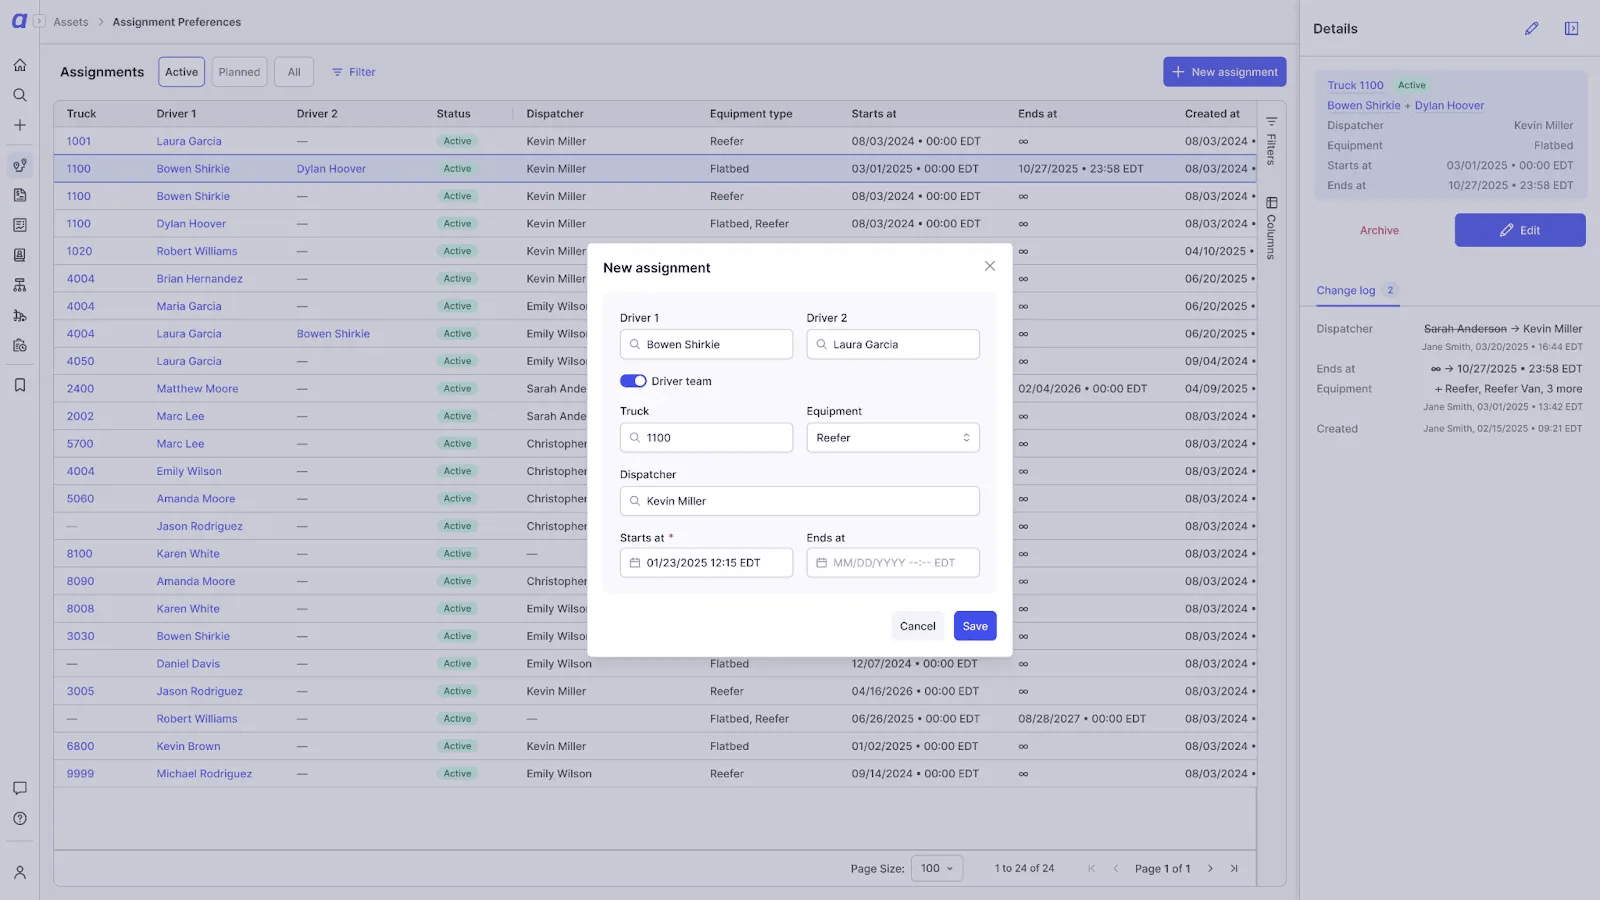Open the route map-pin sidebar icon
This screenshot has width=1600, height=900.
click(19, 165)
